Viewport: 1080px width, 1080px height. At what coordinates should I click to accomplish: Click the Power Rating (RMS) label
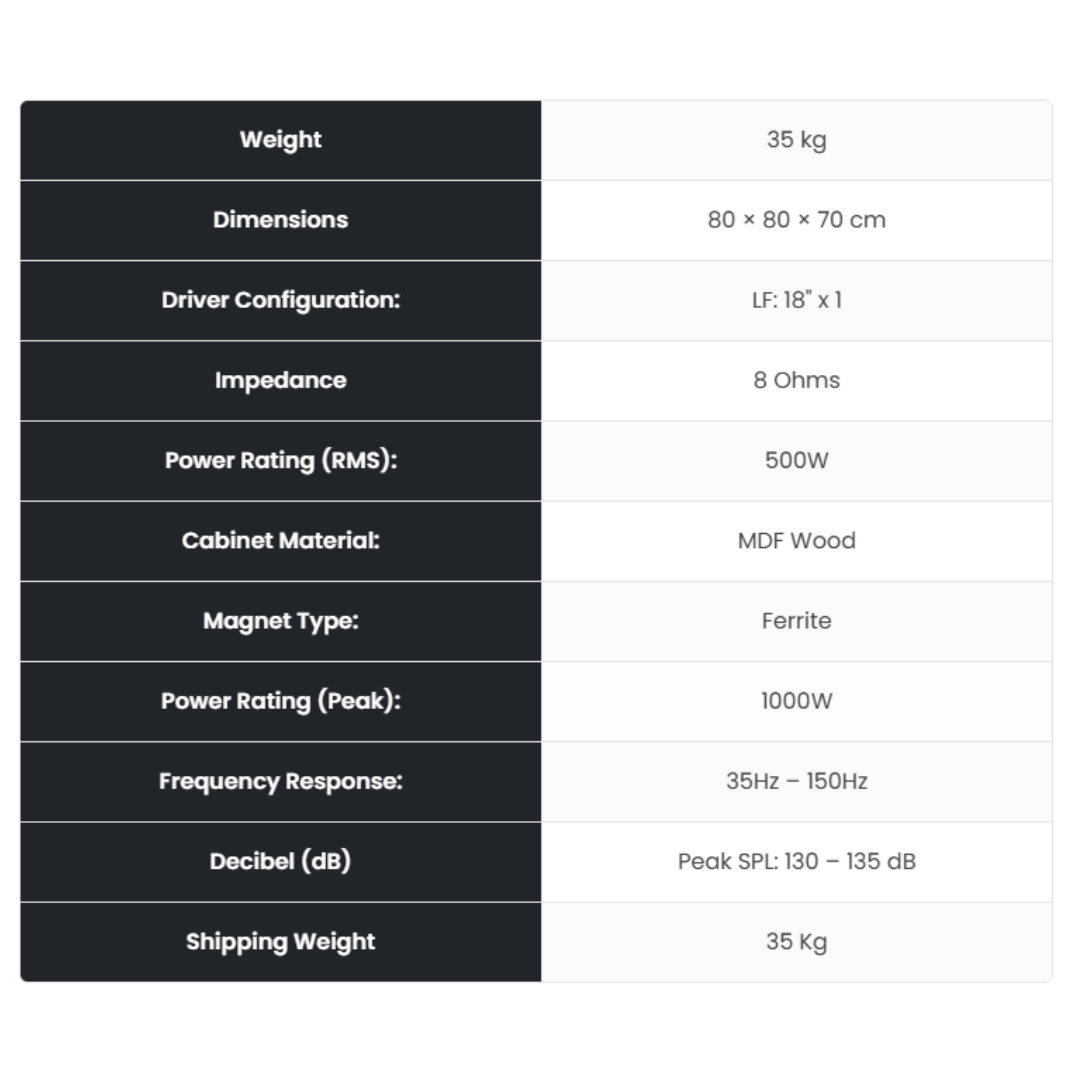(x=281, y=461)
